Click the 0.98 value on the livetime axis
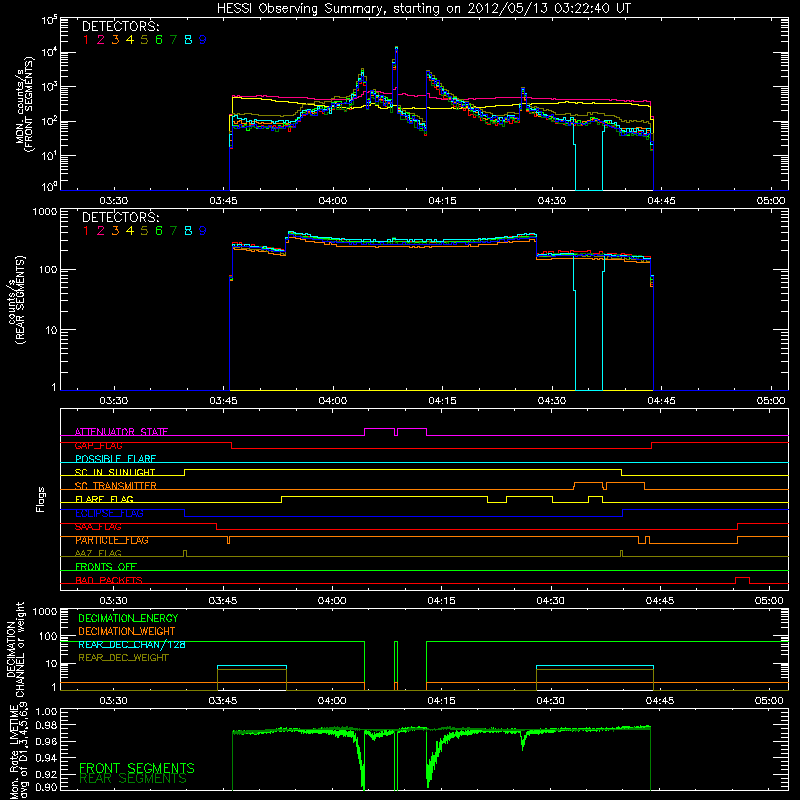Viewport: 800px width, 800px height. (46, 724)
